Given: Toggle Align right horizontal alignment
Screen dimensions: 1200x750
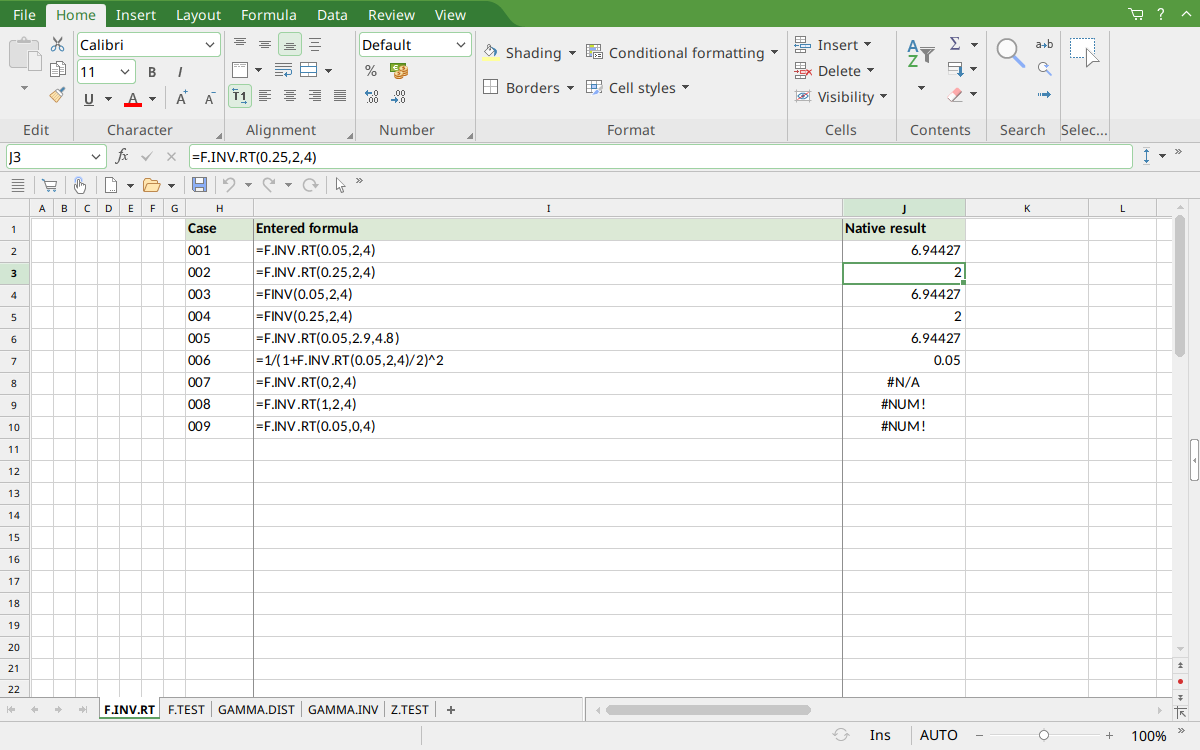Looking at the screenshot, I should point(315,96).
